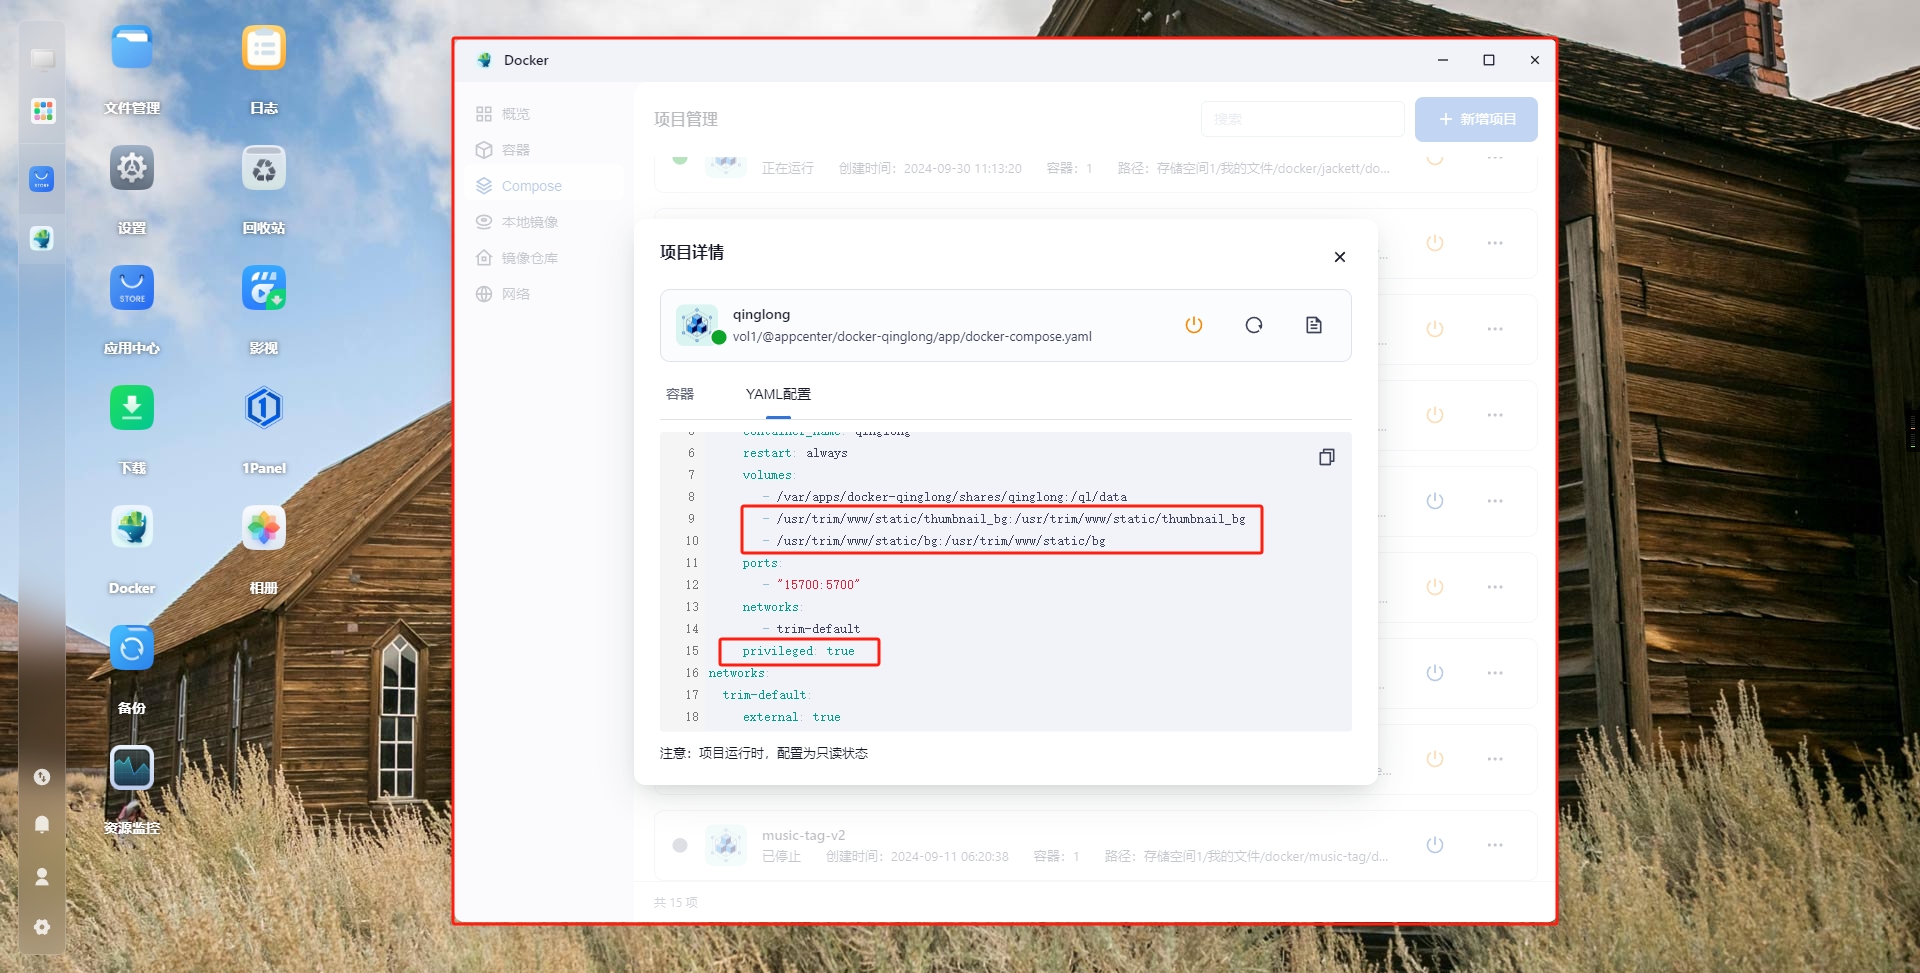Image resolution: width=1920 pixels, height=973 pixels.
Task: Open the user account icon in dock
Action: click(x=42, y=876)
